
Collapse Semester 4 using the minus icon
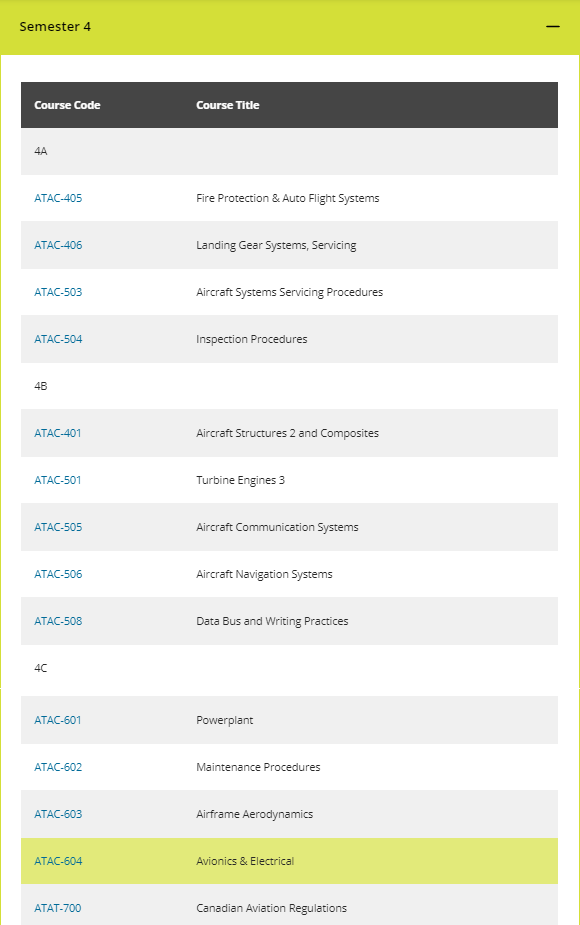[x=552, y=27]
